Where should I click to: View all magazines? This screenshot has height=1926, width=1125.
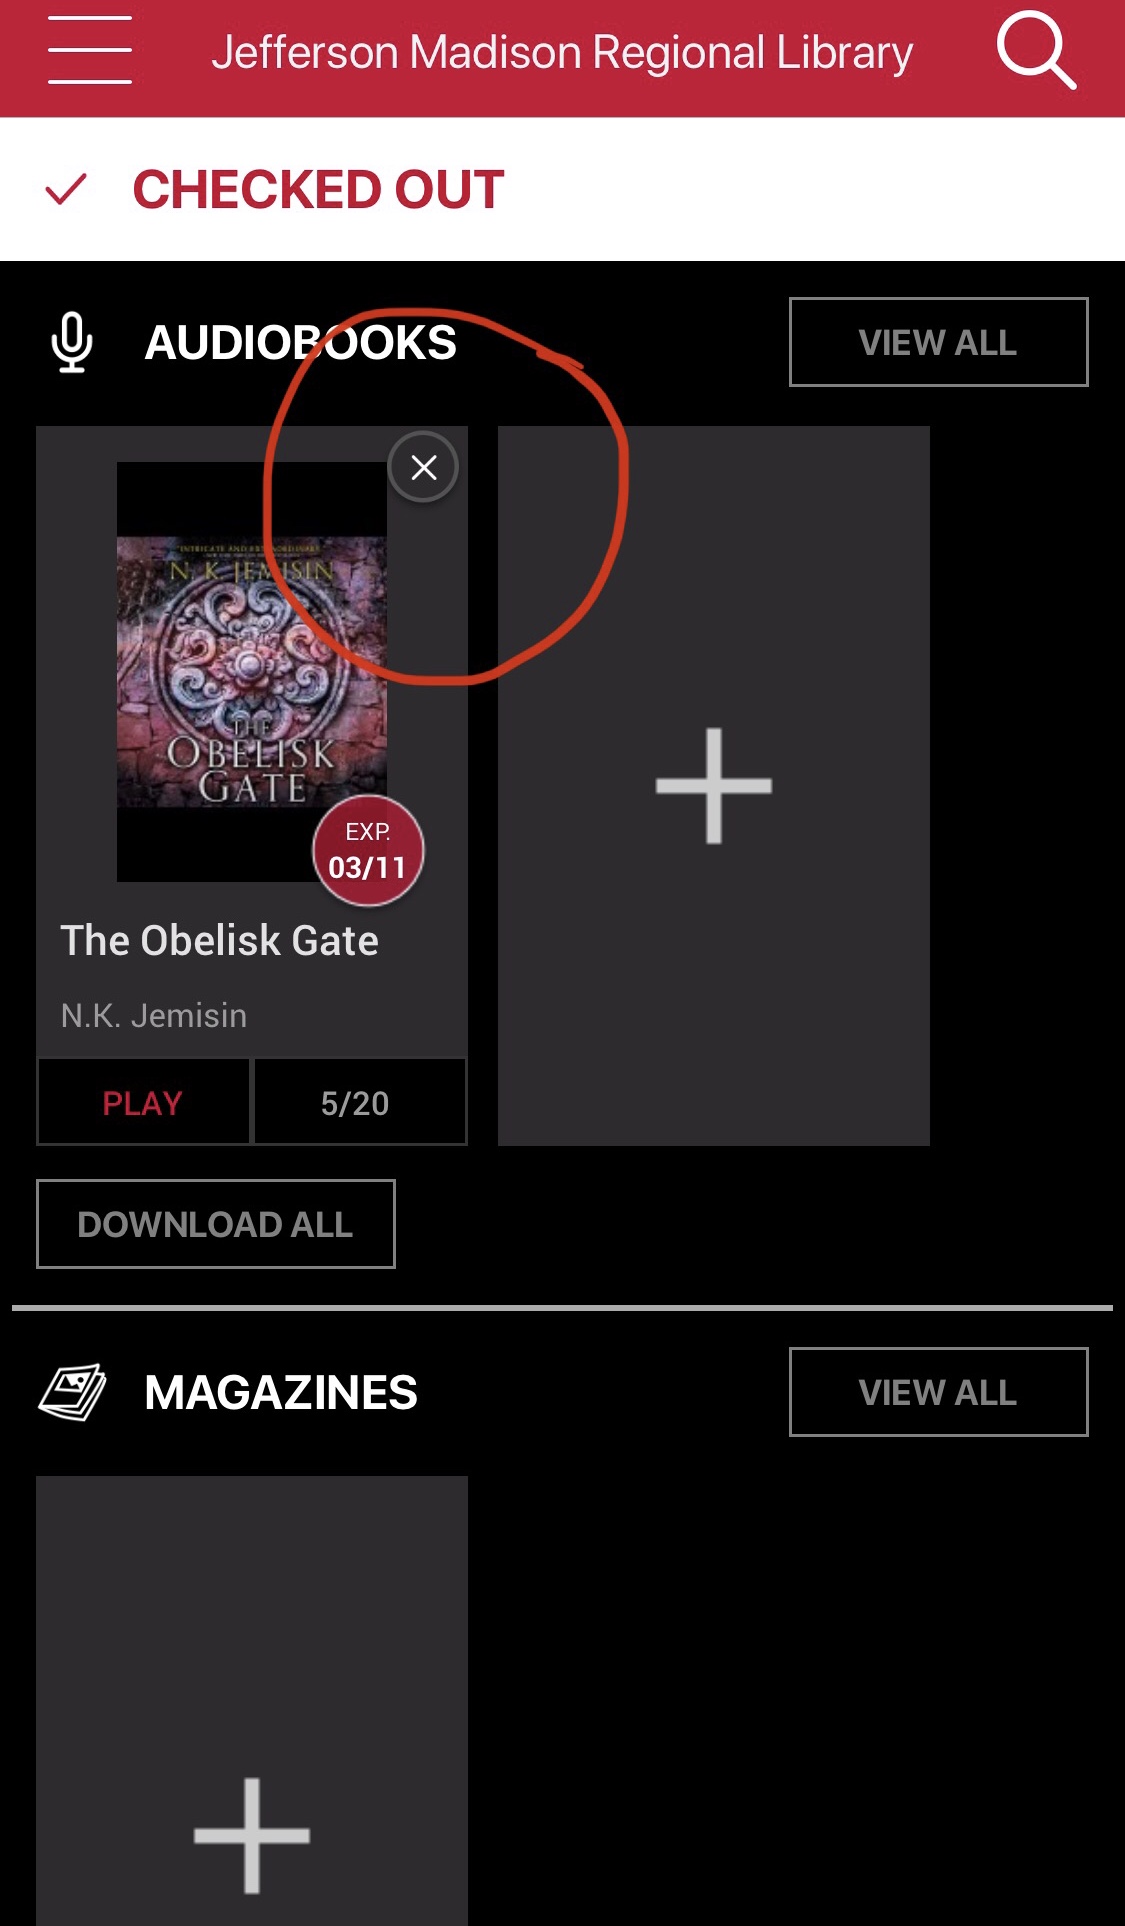point(938,1392)
